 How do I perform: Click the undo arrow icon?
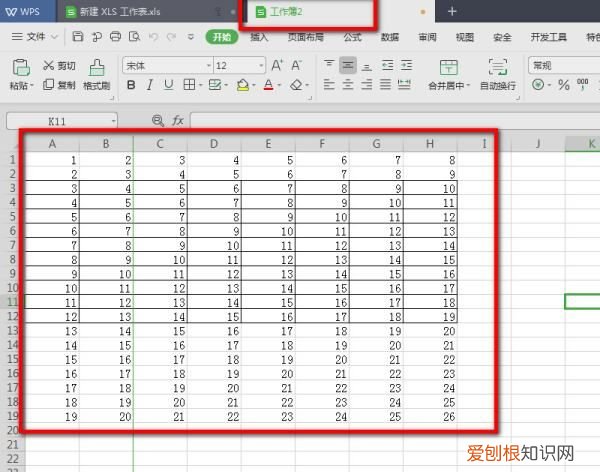153,37
